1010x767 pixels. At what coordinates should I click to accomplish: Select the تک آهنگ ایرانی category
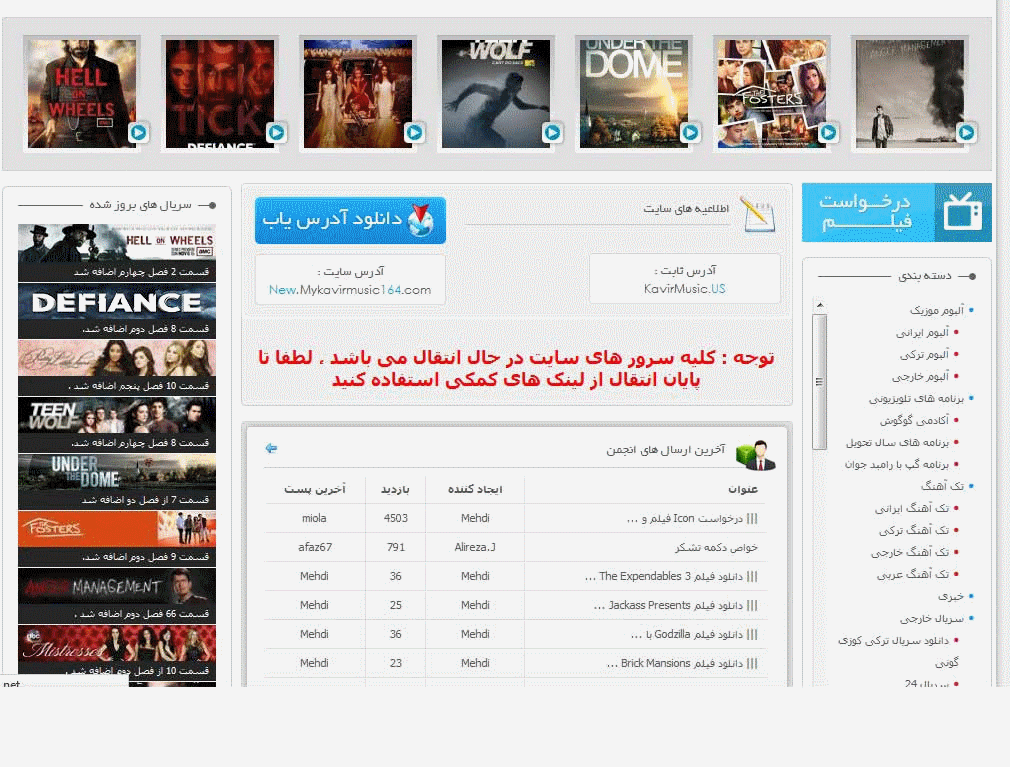(x=912, y=508)
